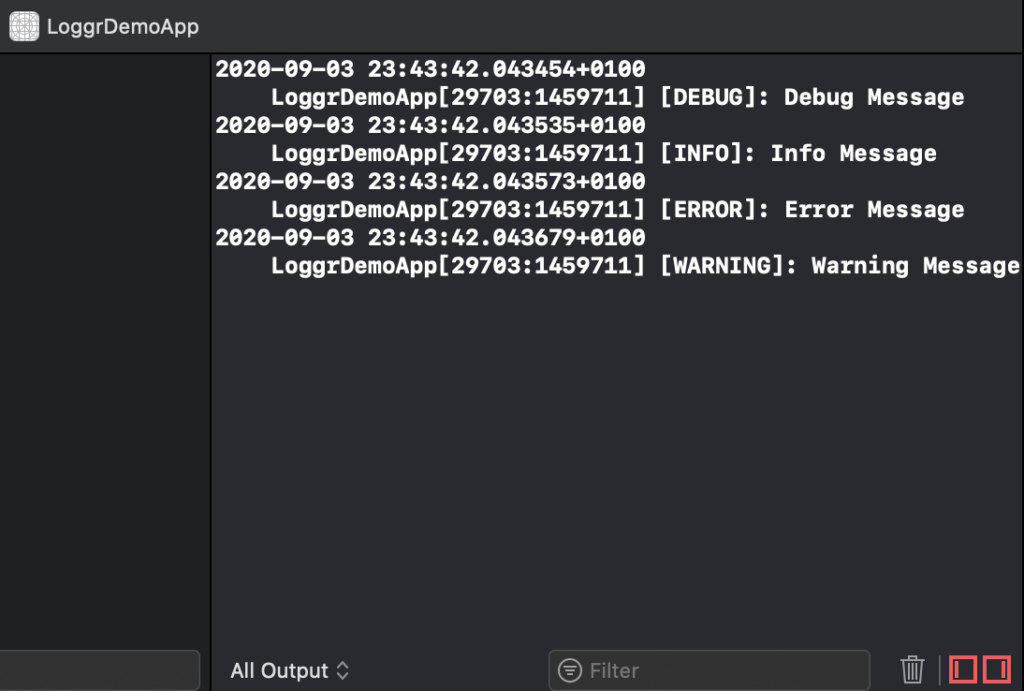The width and height of the screenshot is (1024, 691).
Task: Click the variables view filter field at bottom left
Action: (x=99, y=670)
